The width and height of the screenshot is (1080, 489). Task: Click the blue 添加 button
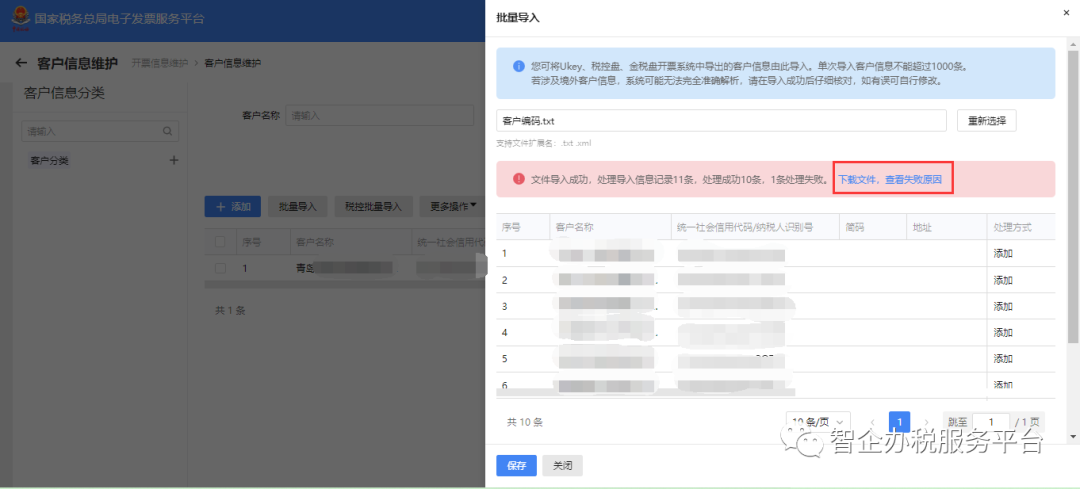click(233, 206)
